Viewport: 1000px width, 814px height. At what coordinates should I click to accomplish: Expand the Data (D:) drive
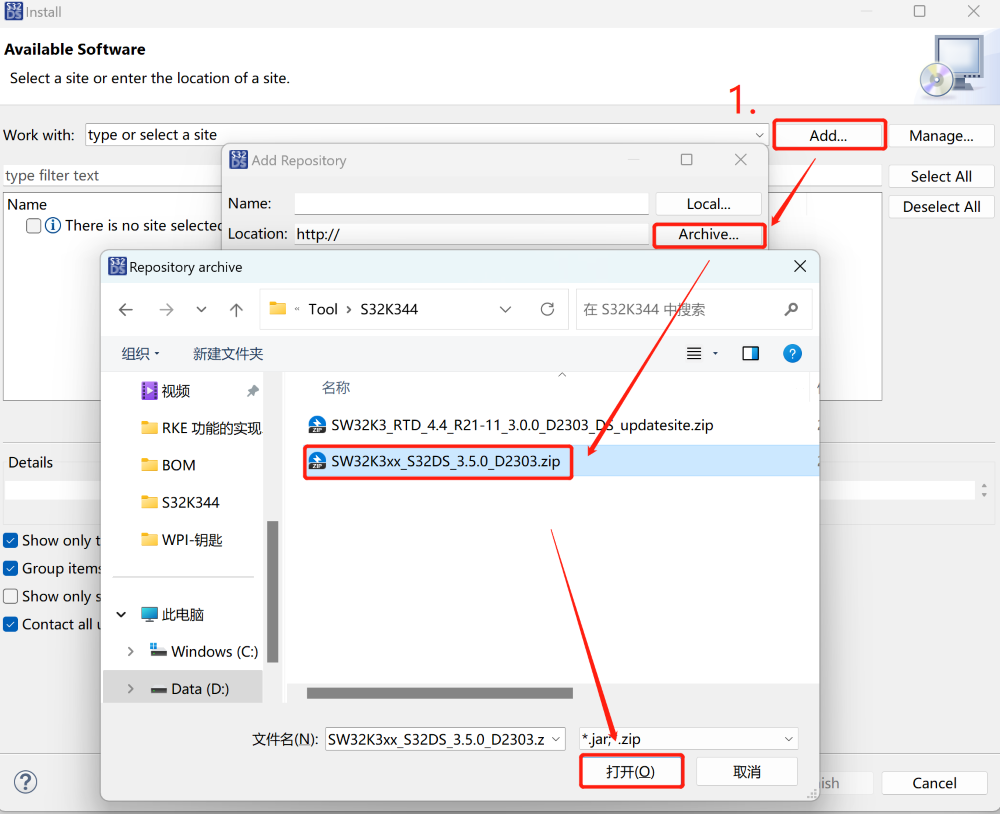pyautogui.click(x=130, y=689)
